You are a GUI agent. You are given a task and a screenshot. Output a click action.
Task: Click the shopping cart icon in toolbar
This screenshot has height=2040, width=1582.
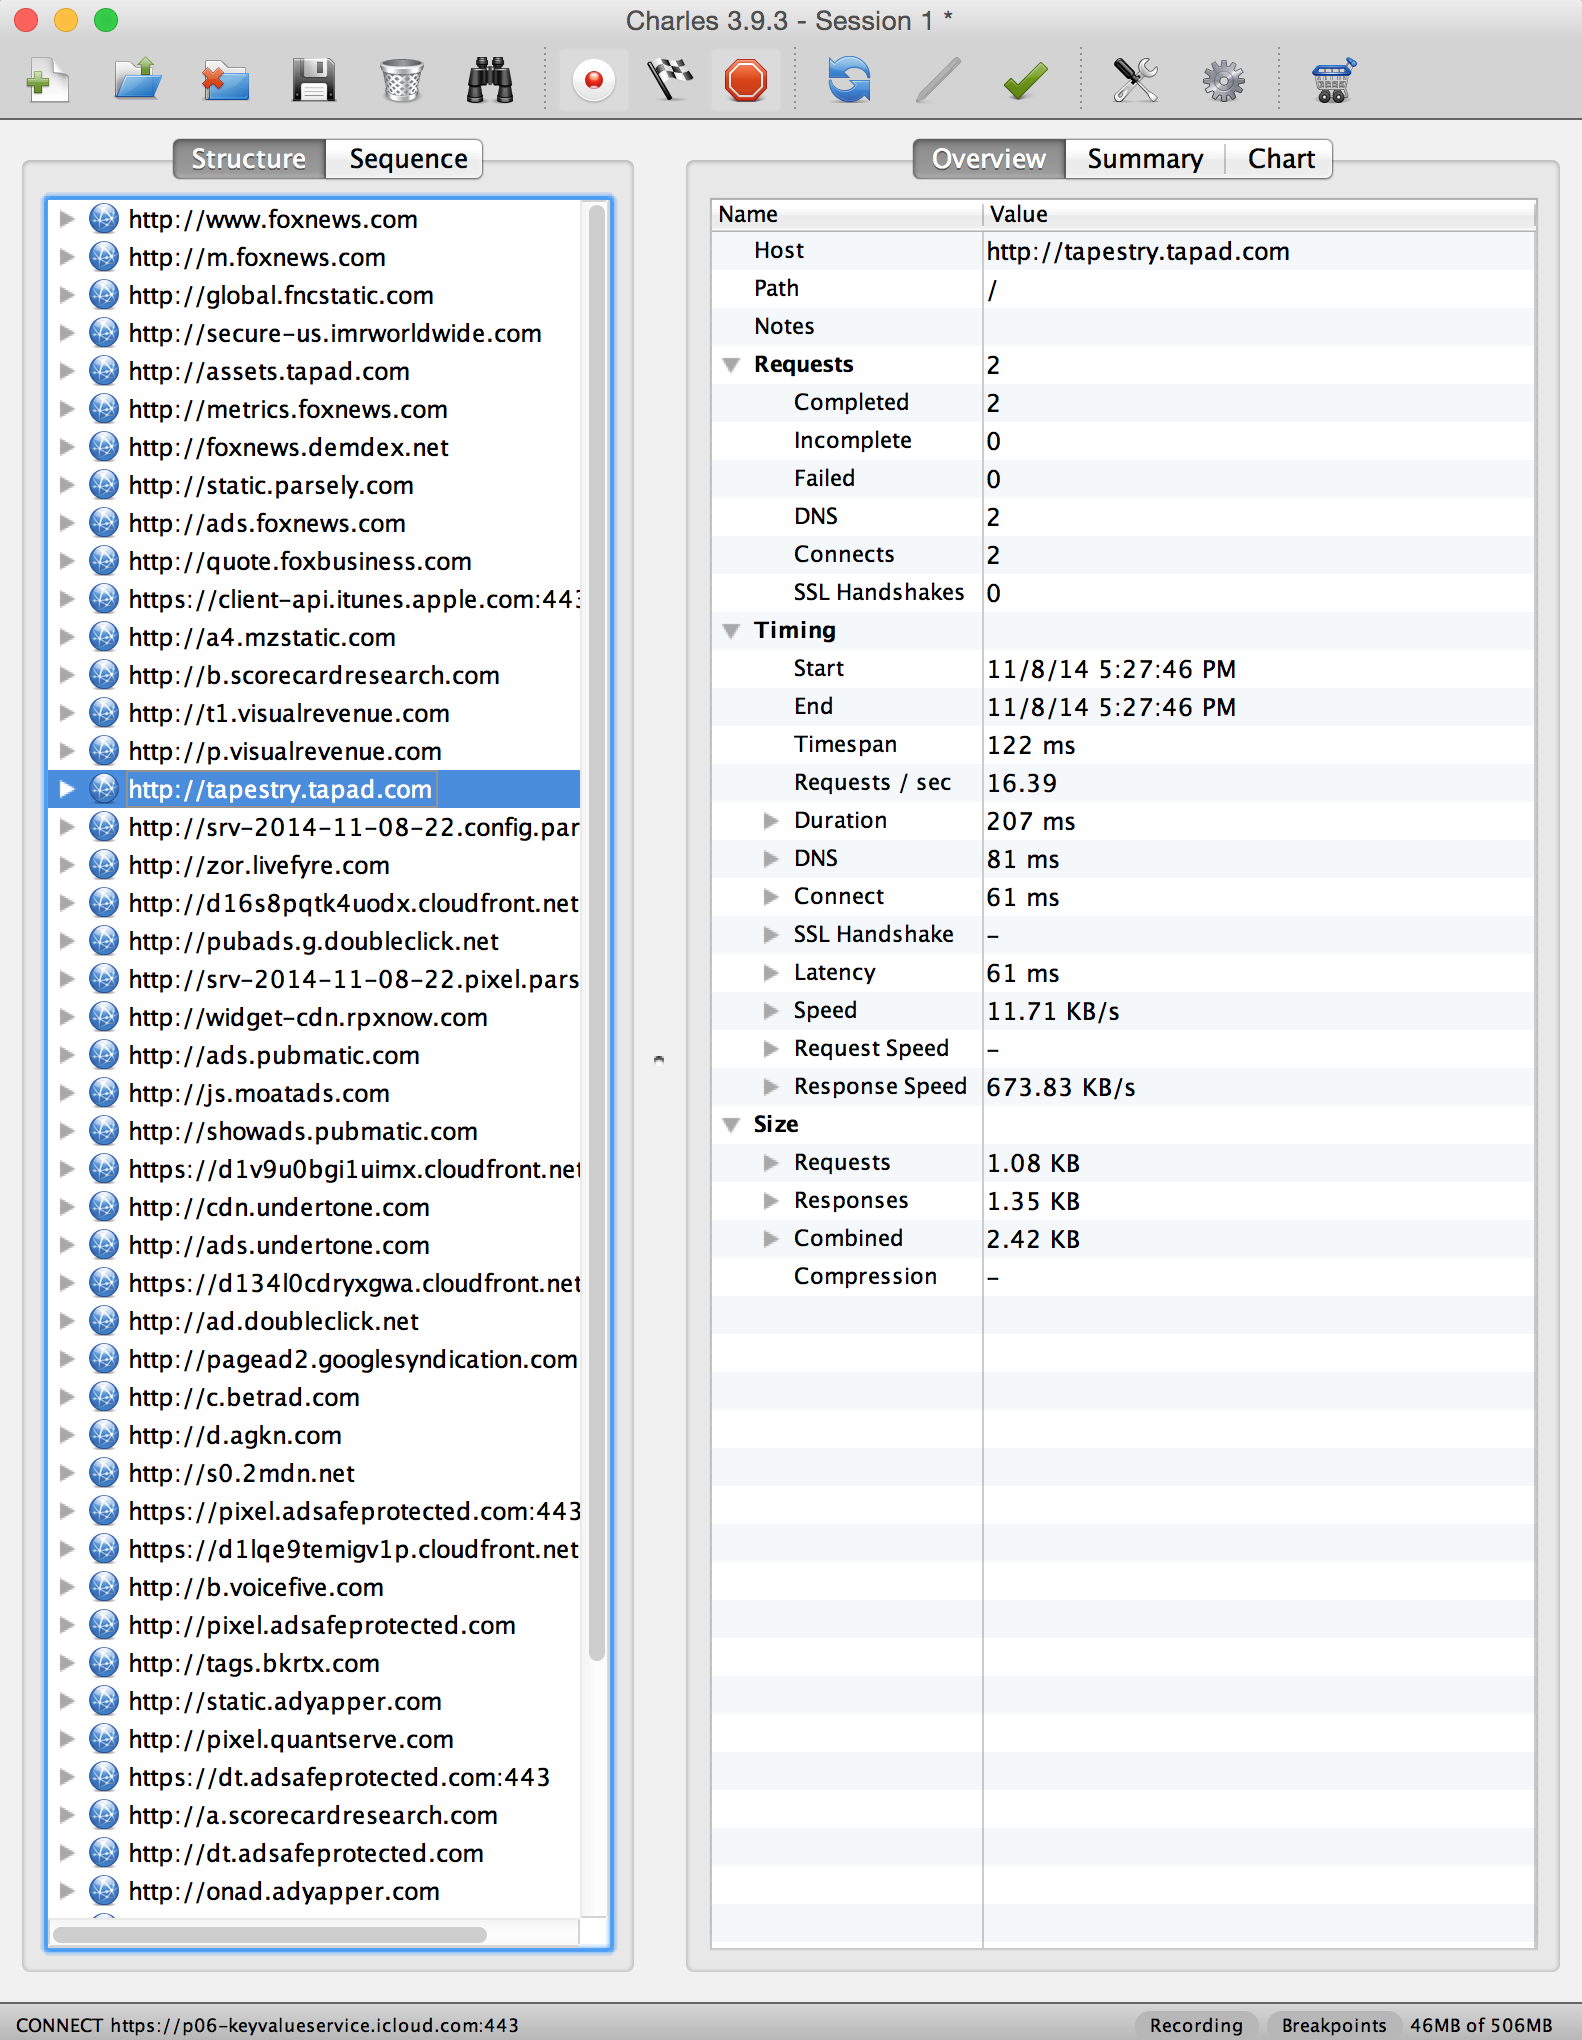tap(1333, 80)
